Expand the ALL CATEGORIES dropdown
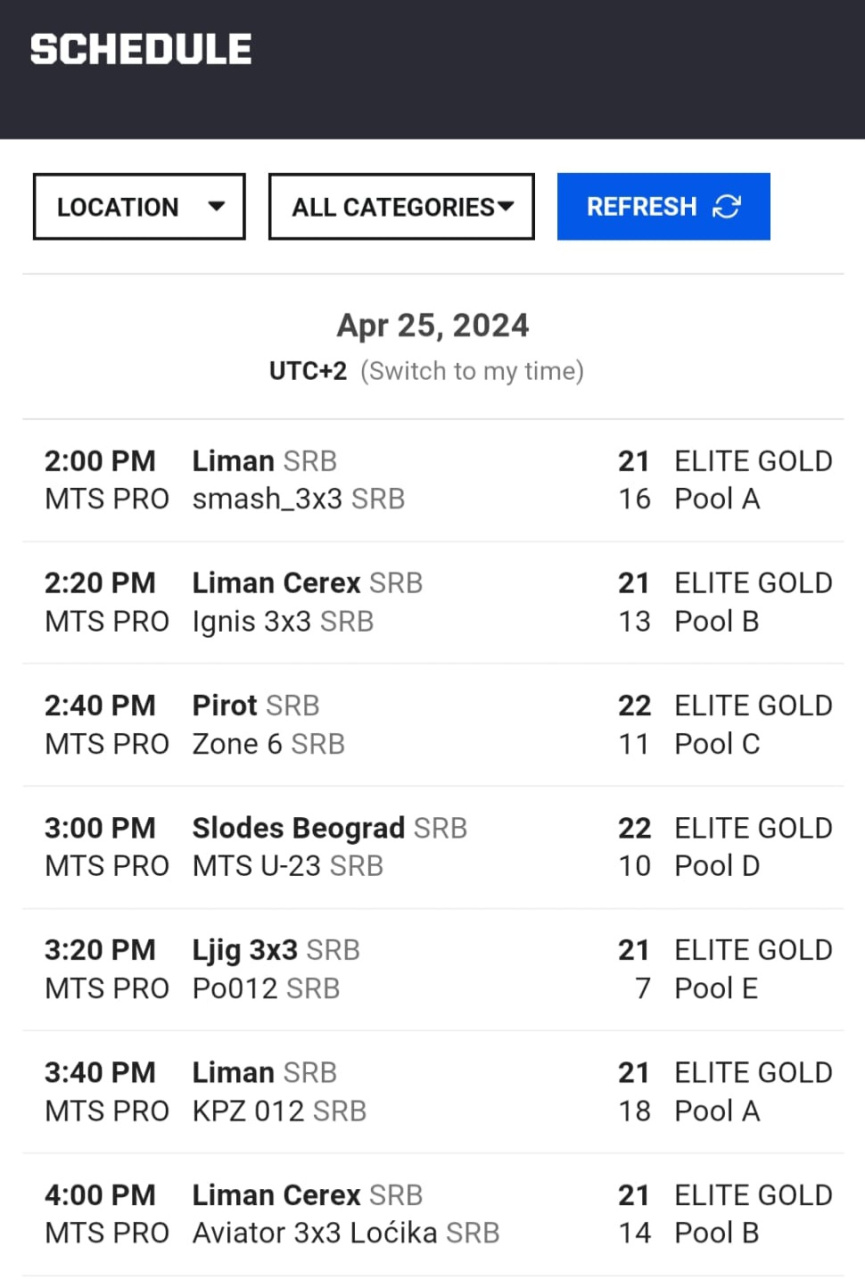 [401, 207]
